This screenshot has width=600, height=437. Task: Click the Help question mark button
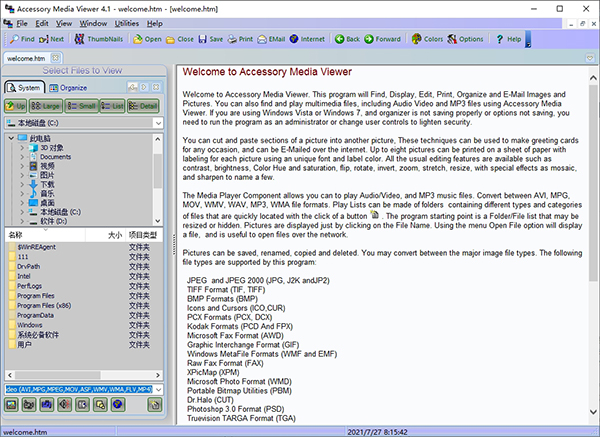tap(509, 39)
